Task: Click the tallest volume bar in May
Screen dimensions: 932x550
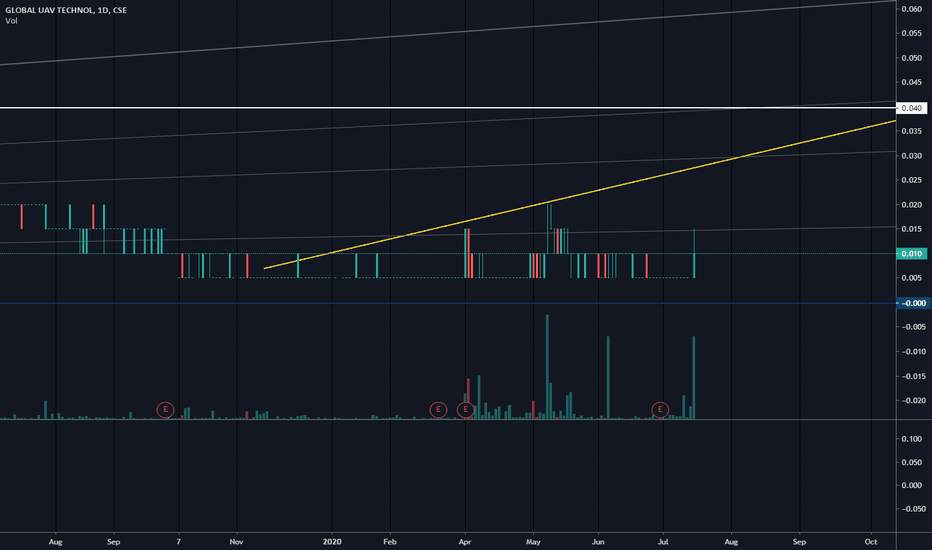Action: click(547, 367)
